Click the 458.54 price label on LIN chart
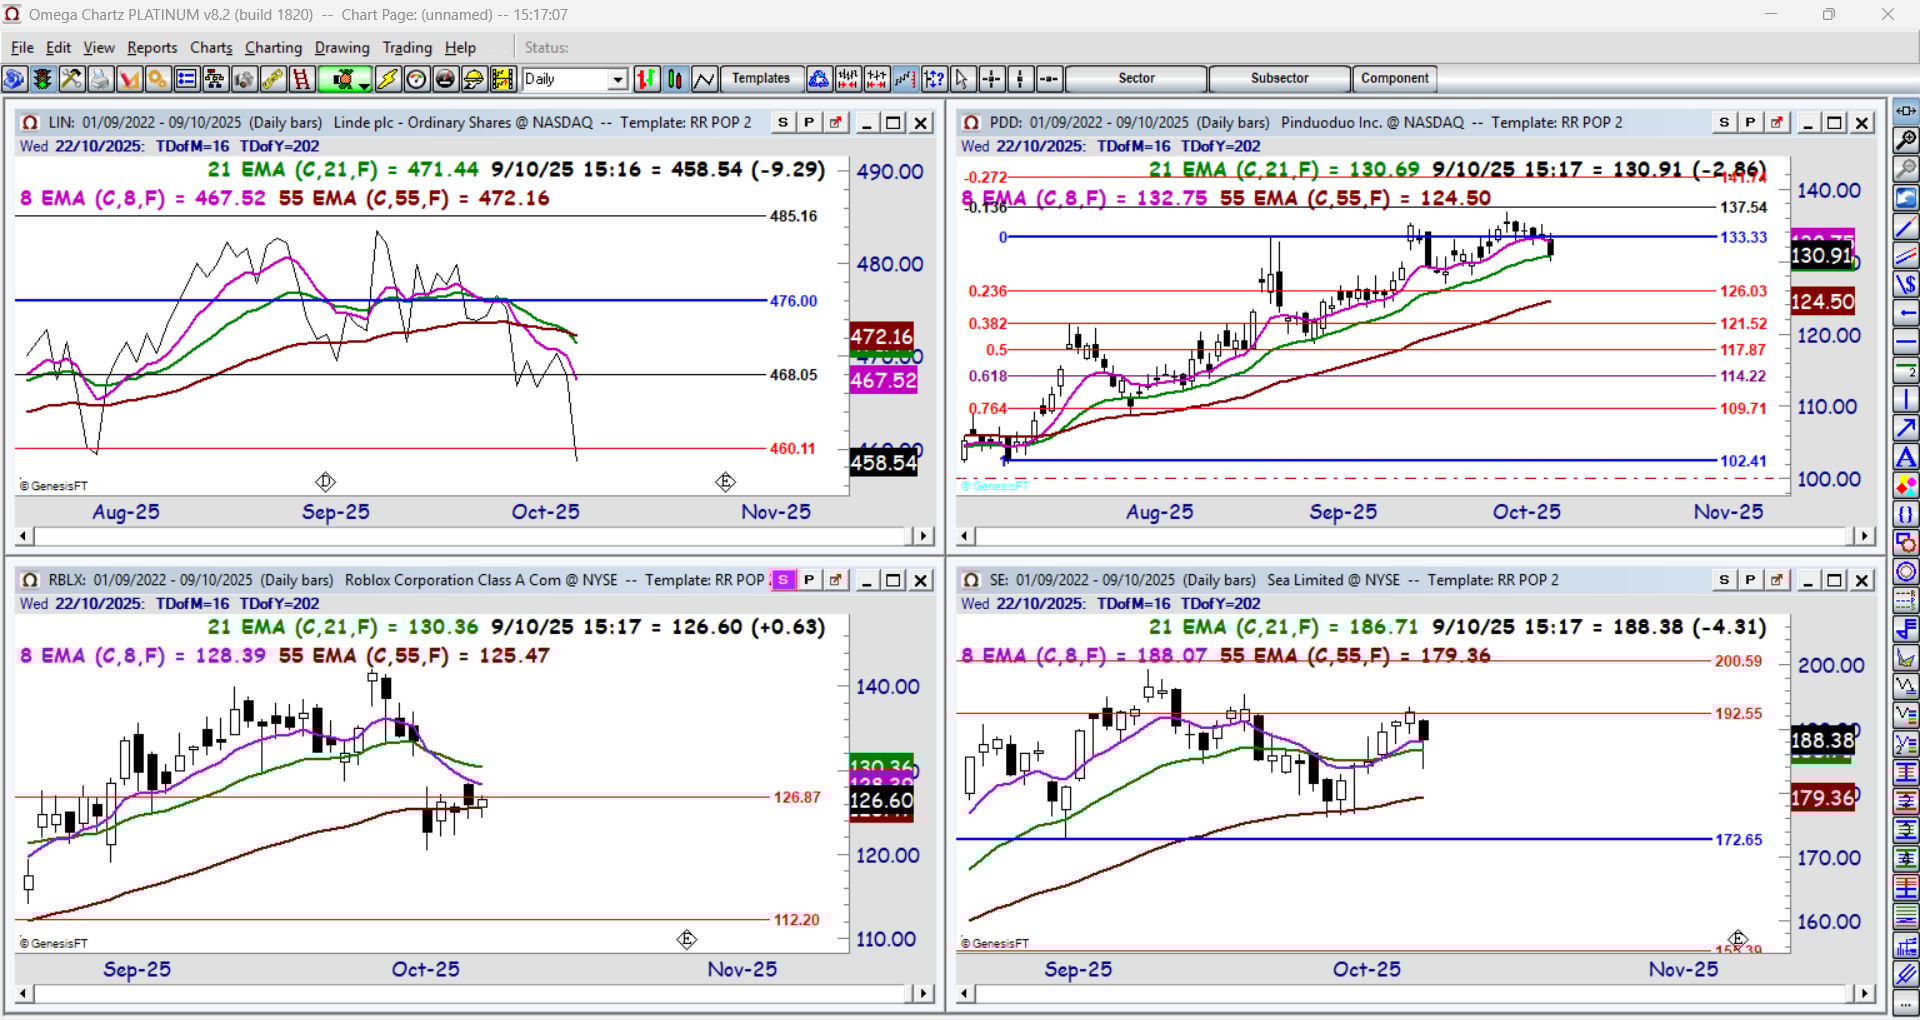 pos(883,463)
